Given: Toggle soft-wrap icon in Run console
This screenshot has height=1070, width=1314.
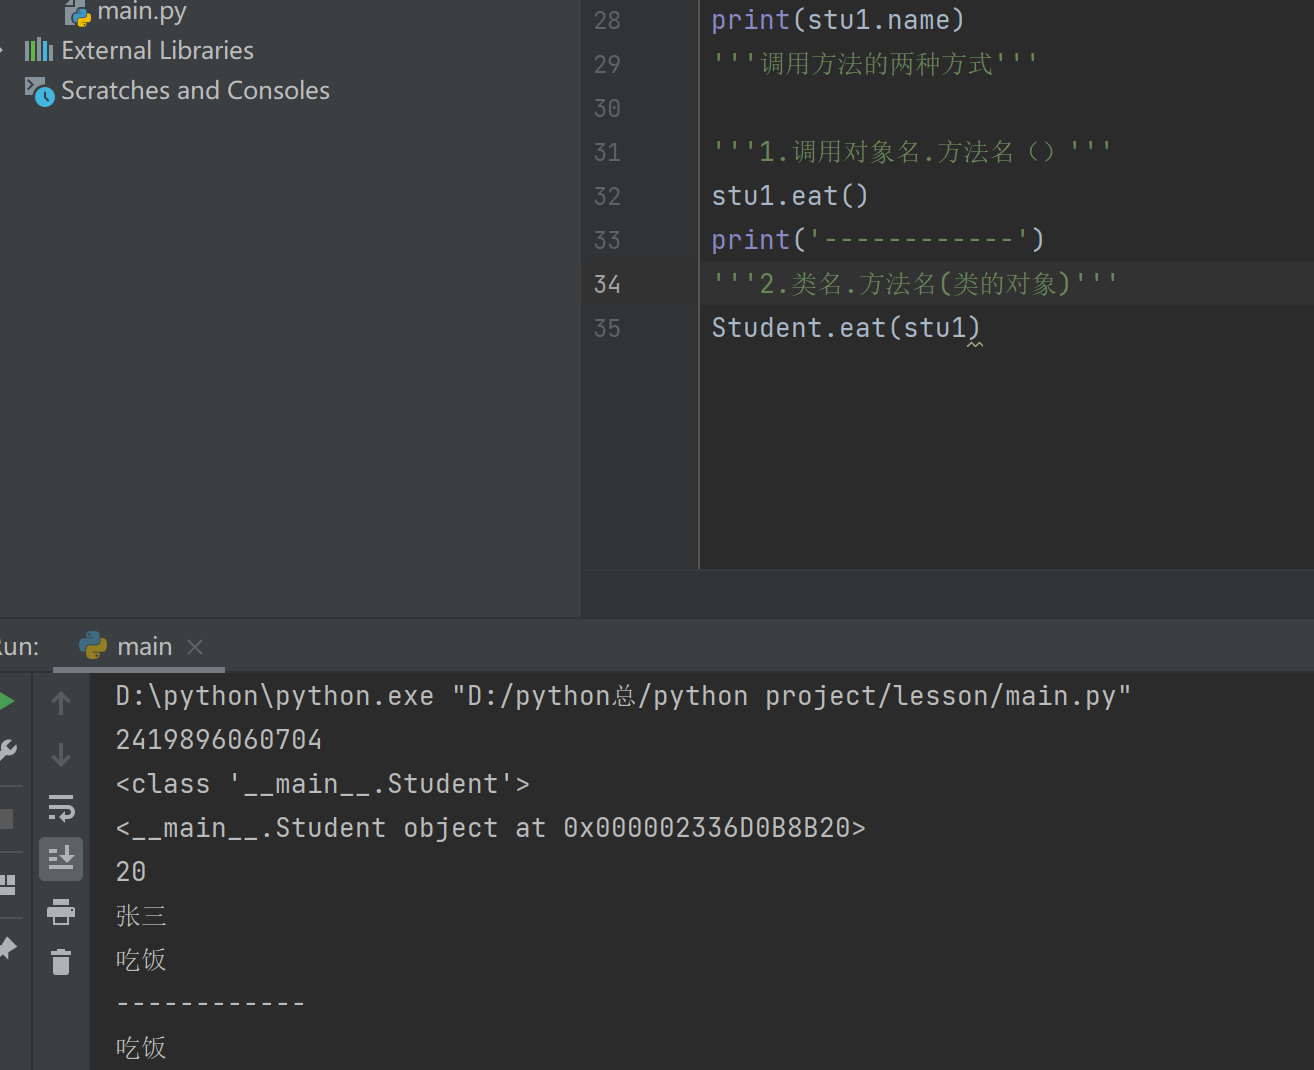Looking at the screenshot, I should [x=61, y=807].
